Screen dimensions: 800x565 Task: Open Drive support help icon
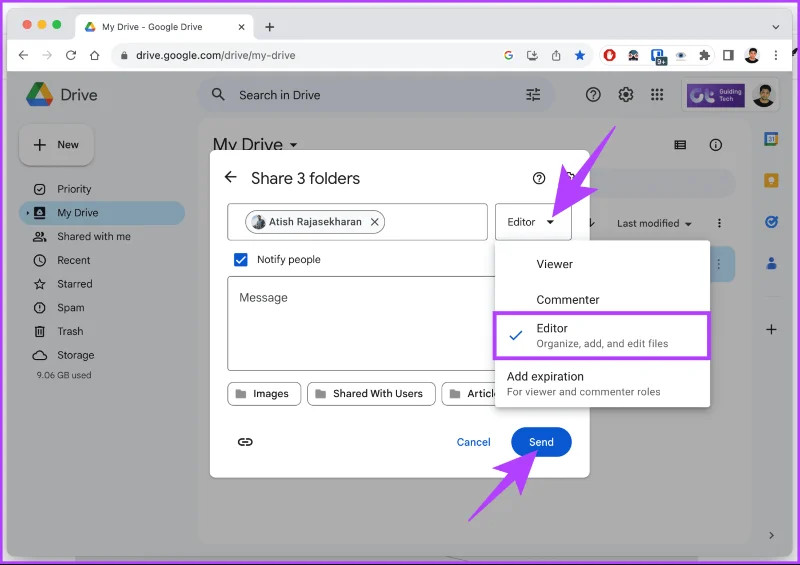pyautogui.click(x=593, y=94)
